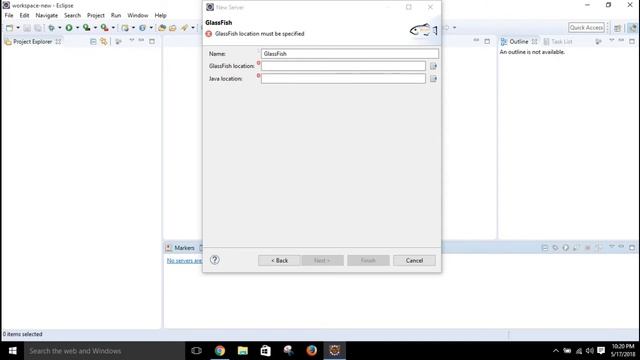The height and width of the screenshot is (360, 640).
Task: Maximize the bottom Servers panel
Action: (x=632, y=247)
